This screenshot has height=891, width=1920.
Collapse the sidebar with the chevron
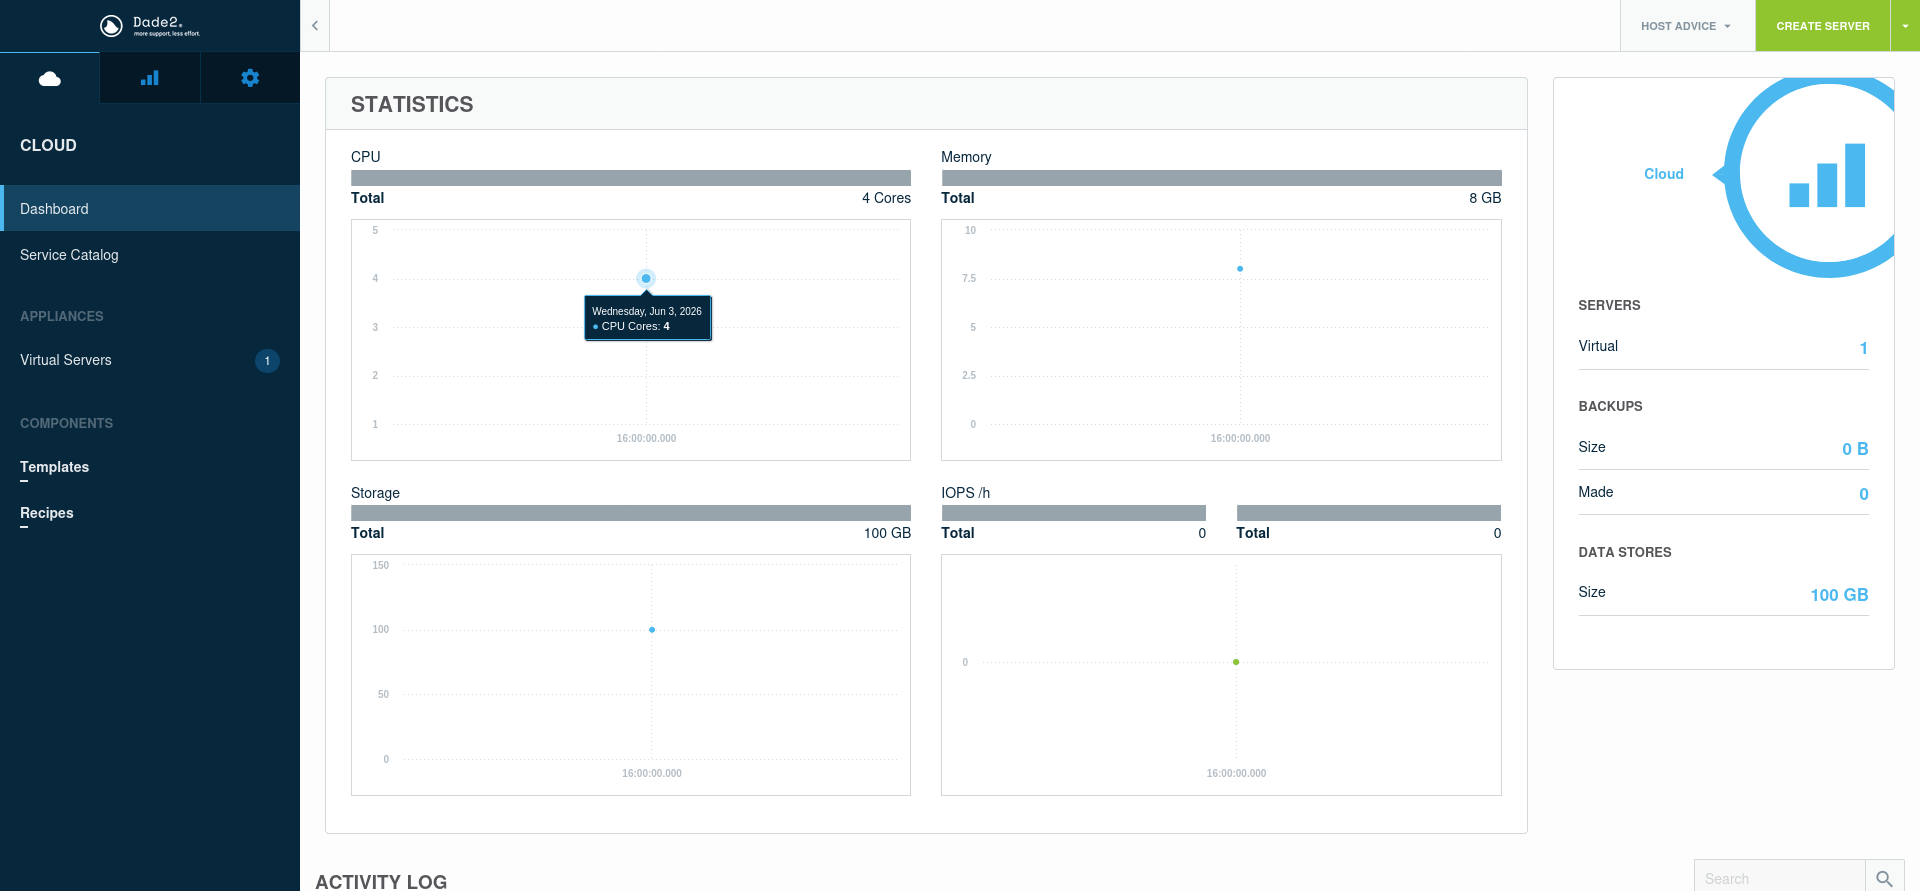pyautogui.click(x=315, y=26)
